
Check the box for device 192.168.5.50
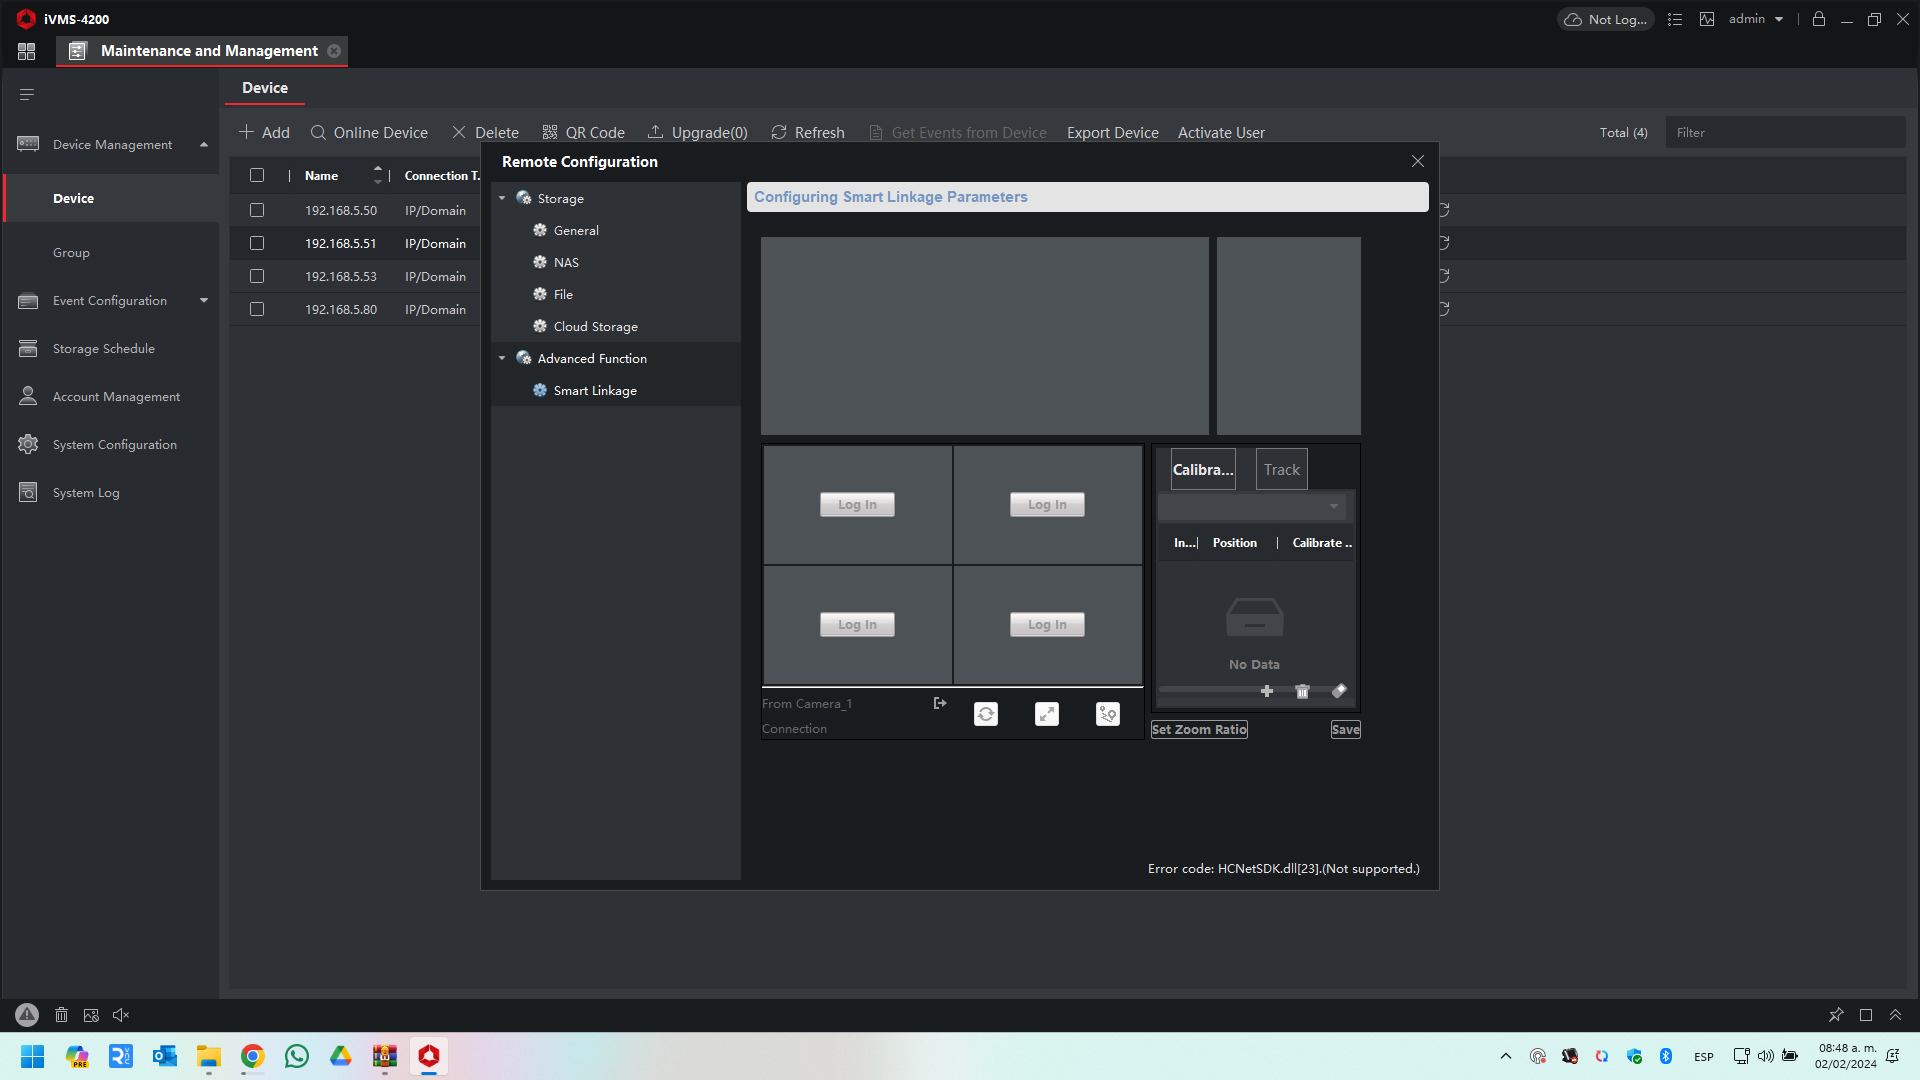[257, 210]
